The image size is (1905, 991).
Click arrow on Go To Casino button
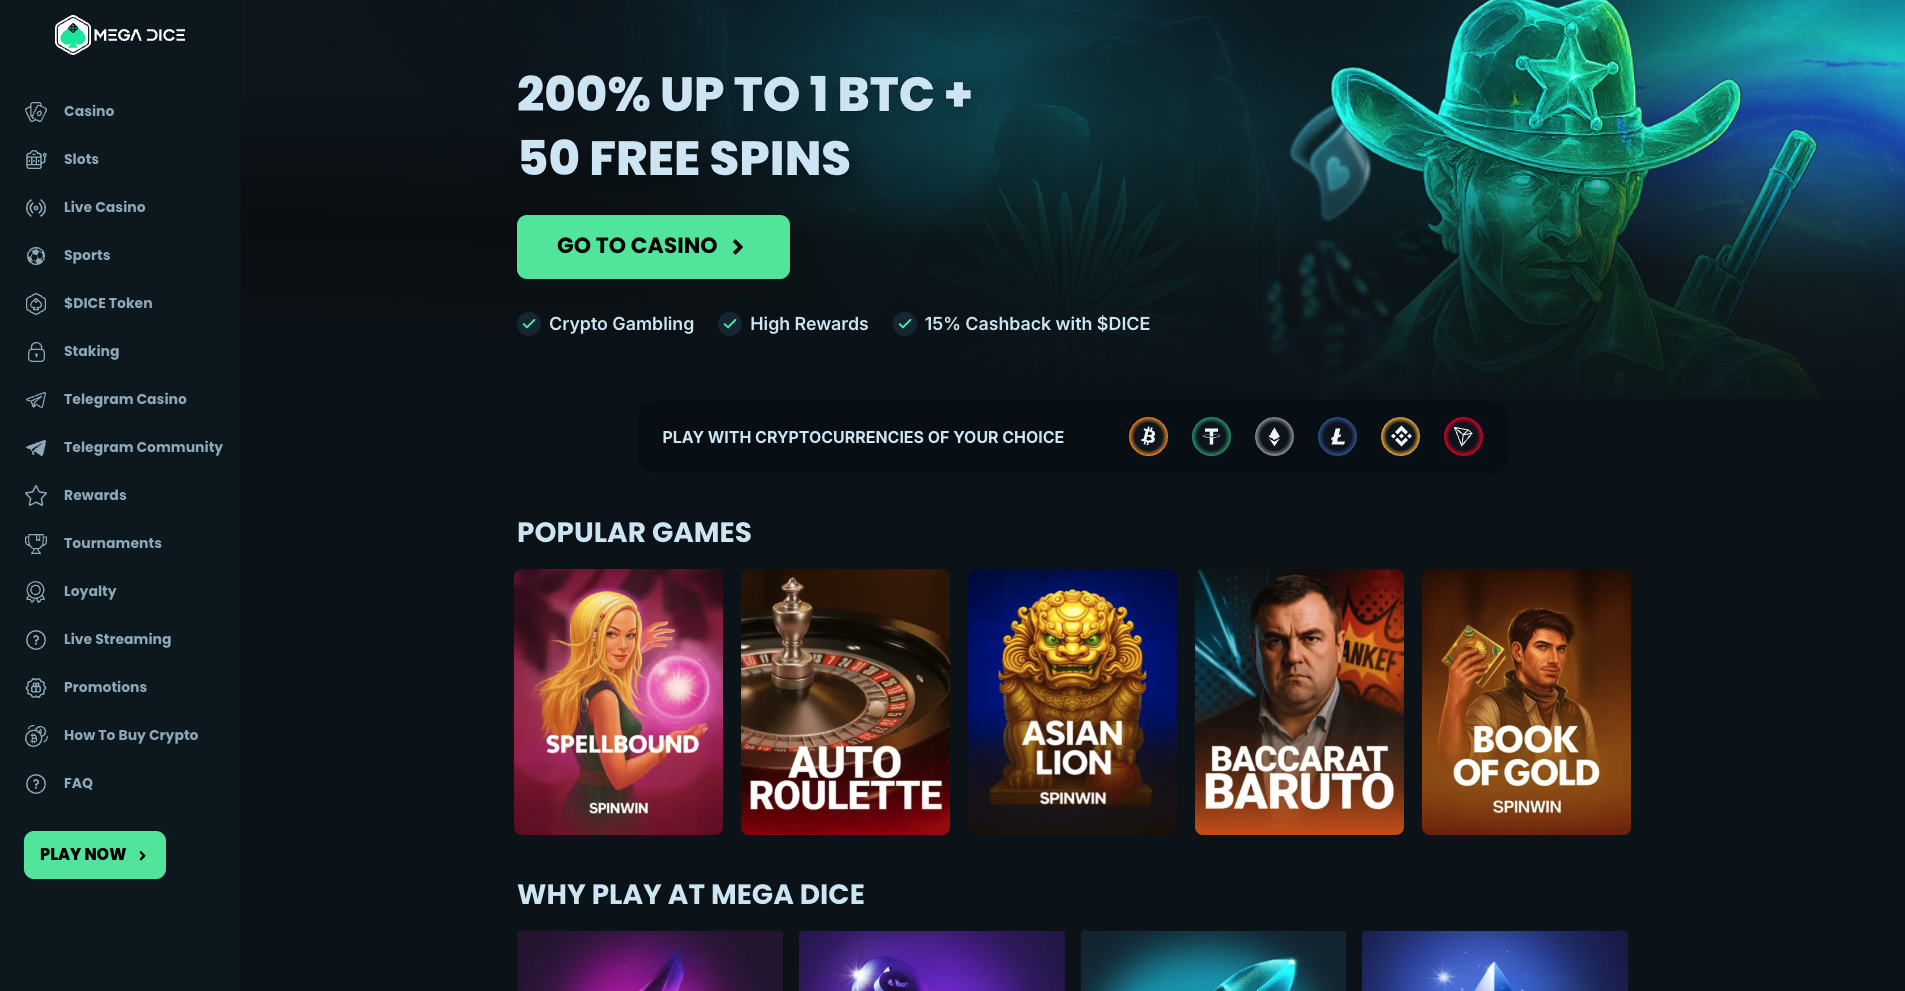coord(738,247)
